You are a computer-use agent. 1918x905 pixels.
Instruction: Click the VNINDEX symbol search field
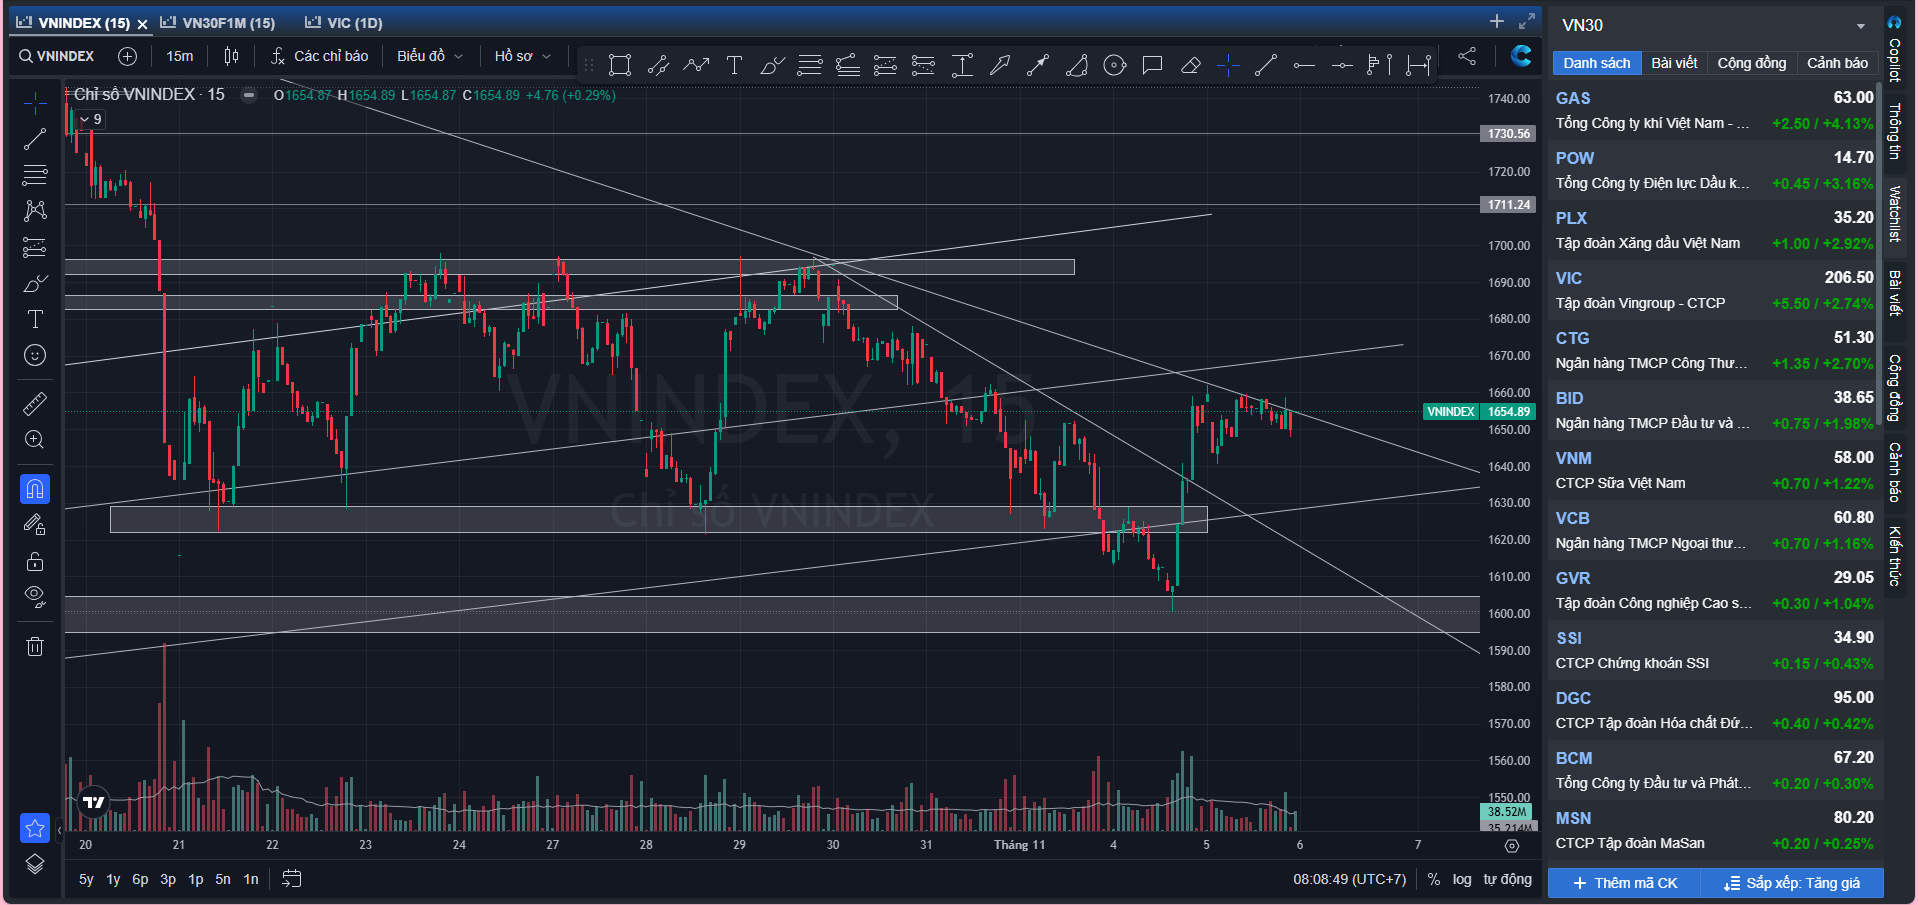click(x=57, y=56)
